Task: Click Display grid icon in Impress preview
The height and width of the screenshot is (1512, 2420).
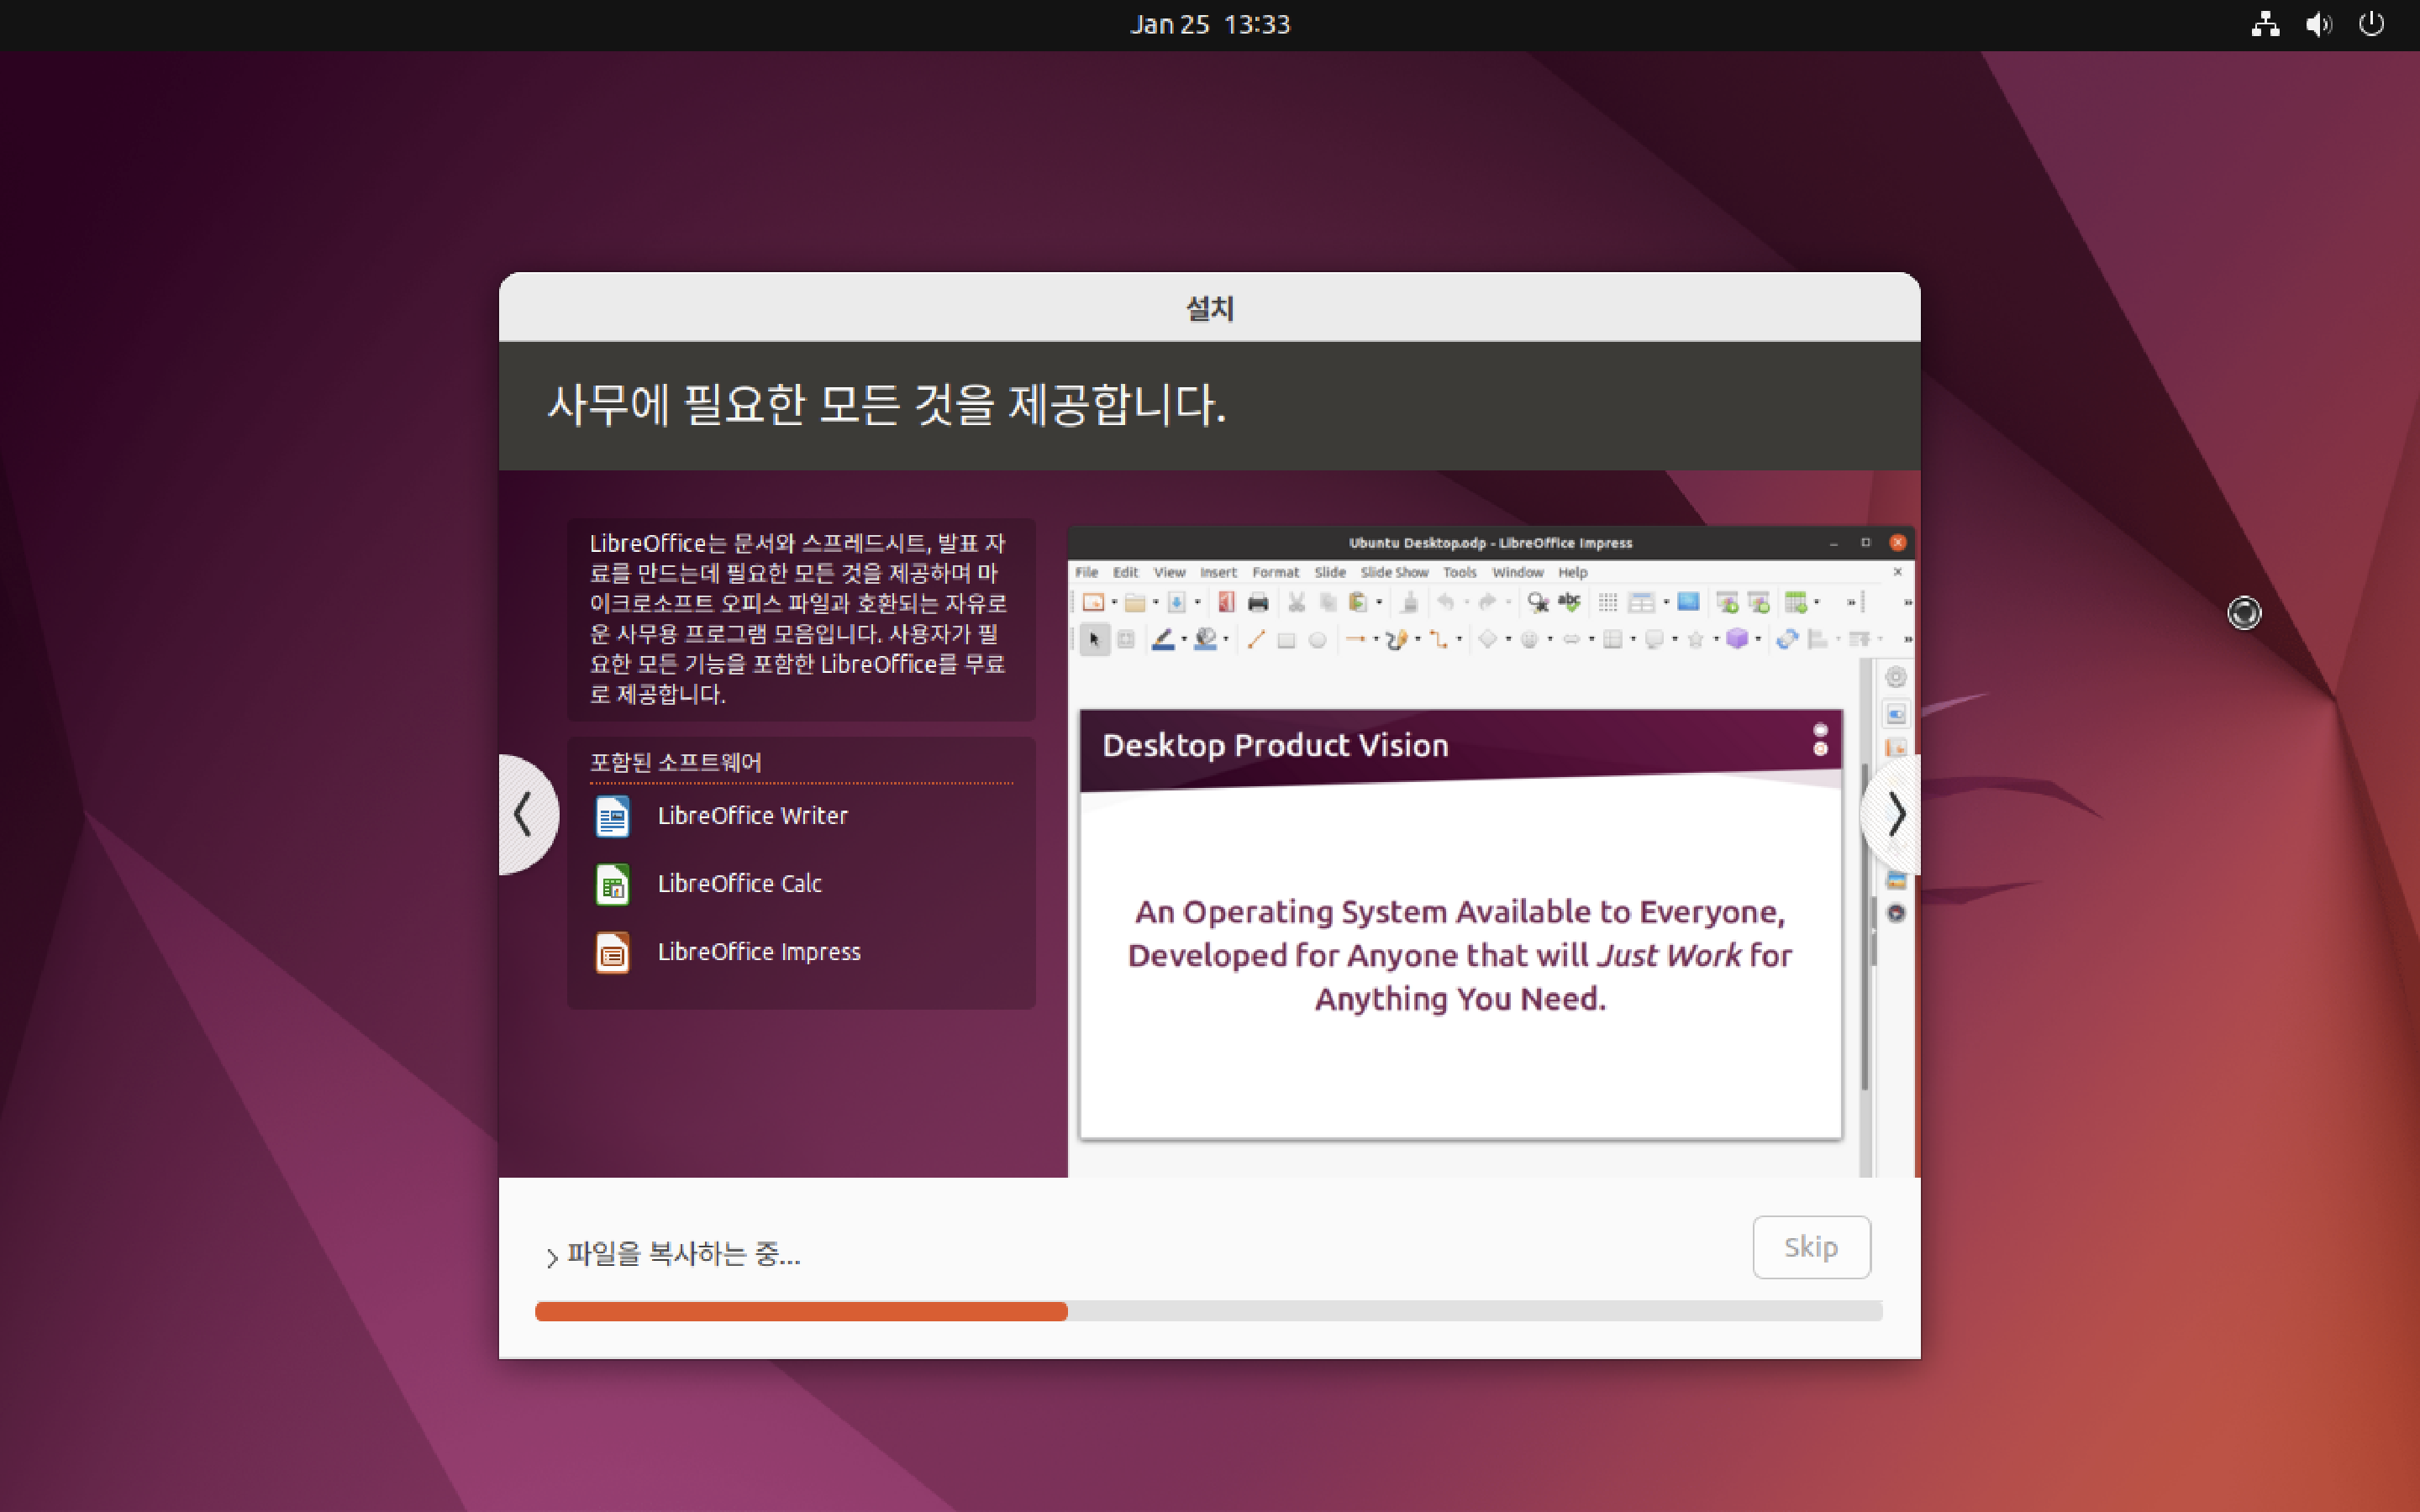Action: (x=1608, y=602)
